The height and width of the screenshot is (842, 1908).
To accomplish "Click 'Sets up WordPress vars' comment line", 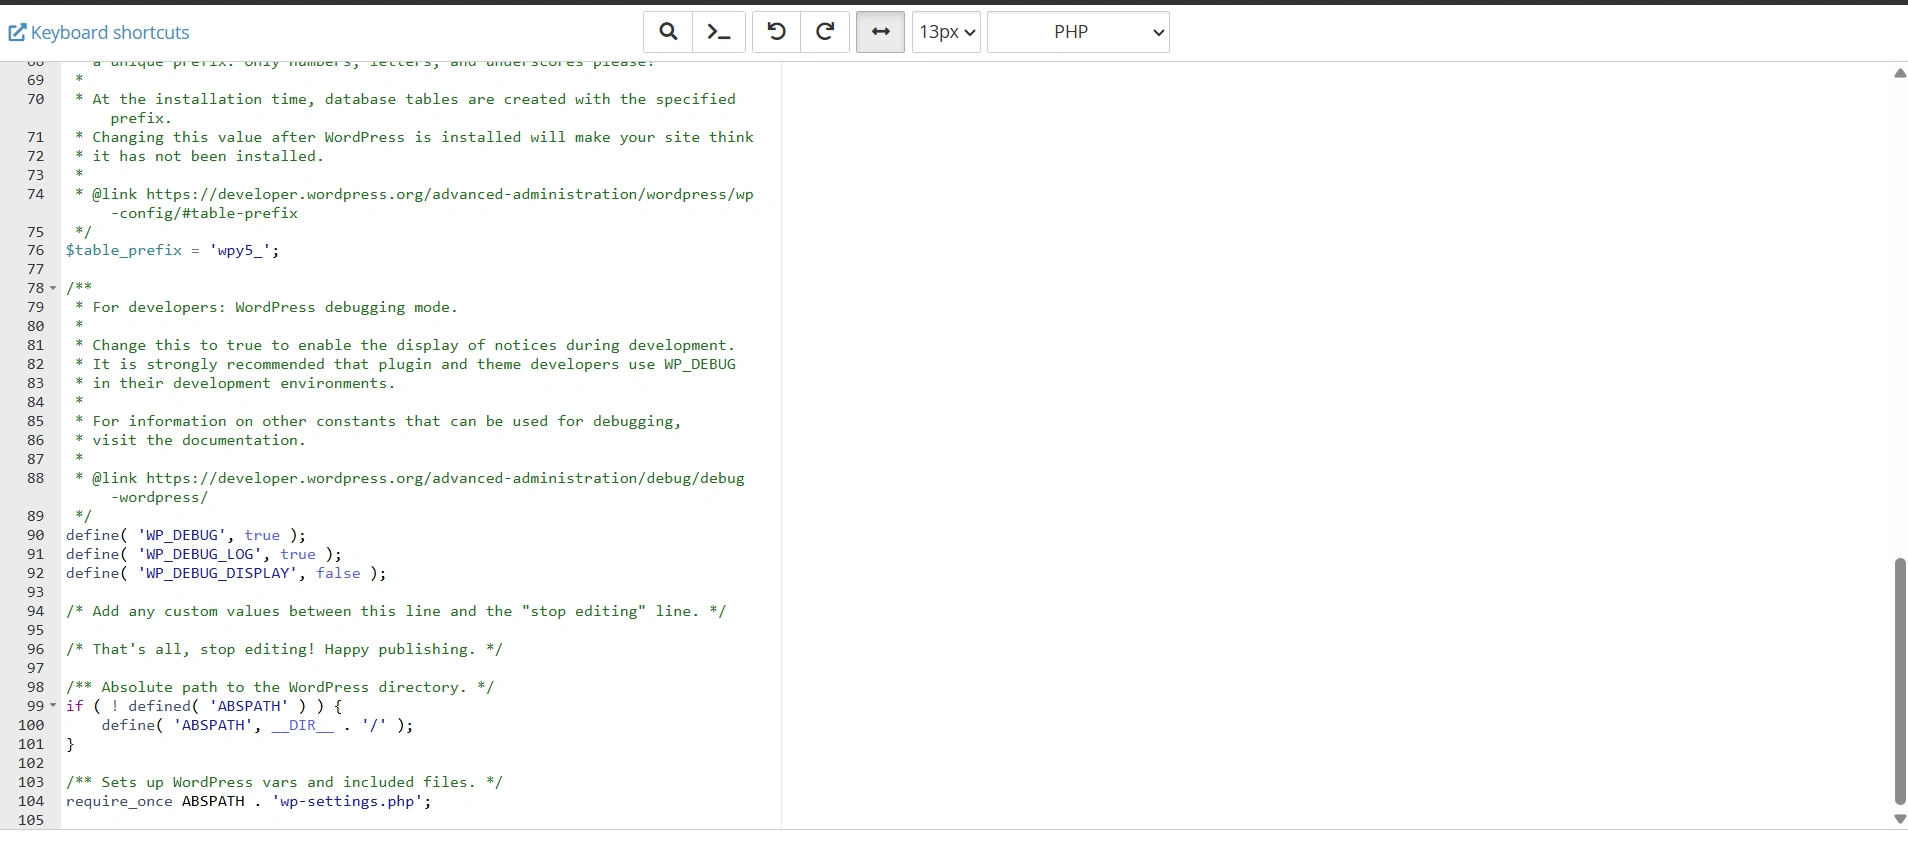I will (x=284, y=782).
